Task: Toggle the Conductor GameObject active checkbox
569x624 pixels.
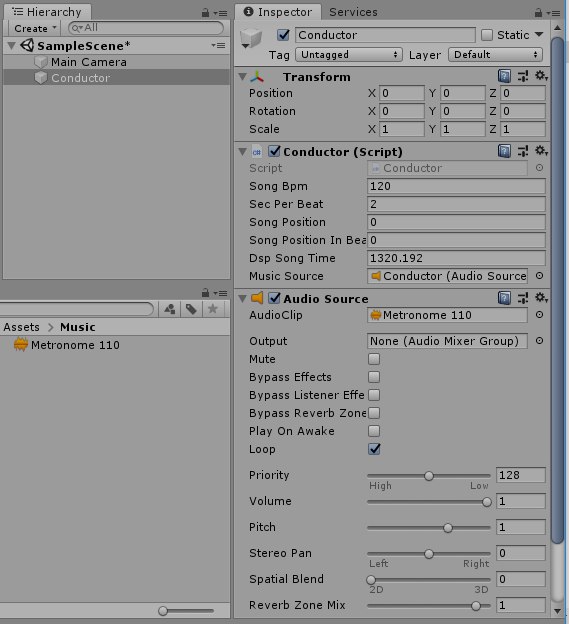Action: point(283,35)
